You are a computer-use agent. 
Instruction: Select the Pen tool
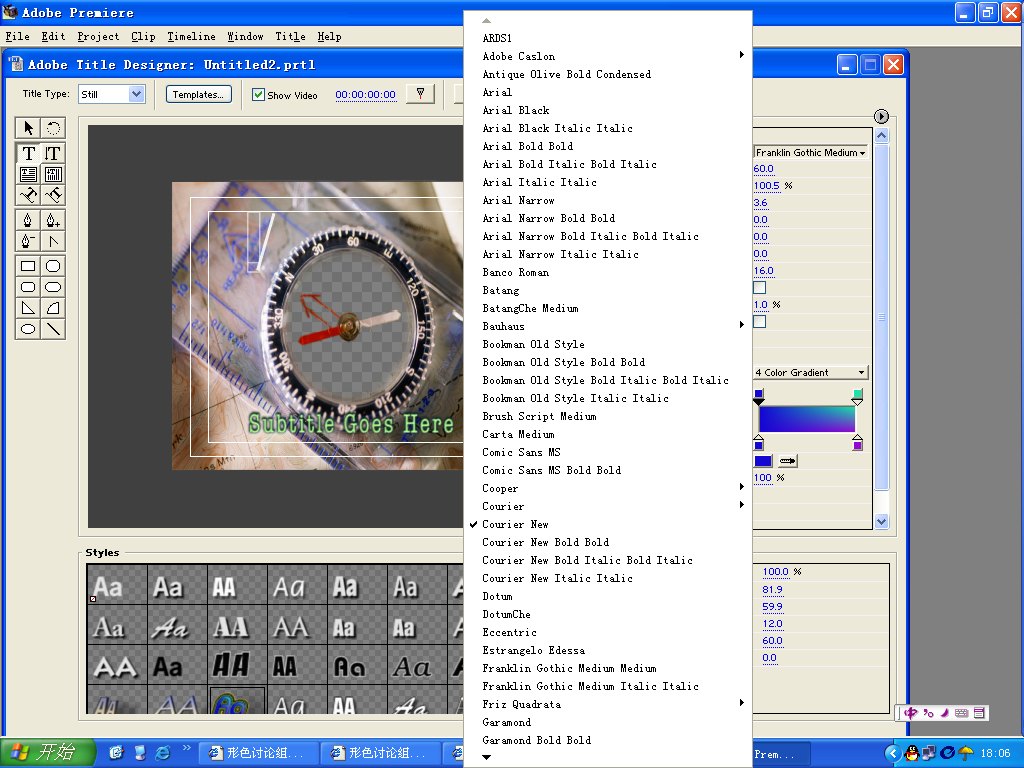(28, 221)
